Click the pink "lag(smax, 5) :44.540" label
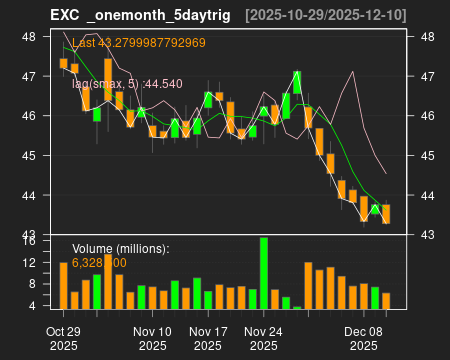 point(127,84)
